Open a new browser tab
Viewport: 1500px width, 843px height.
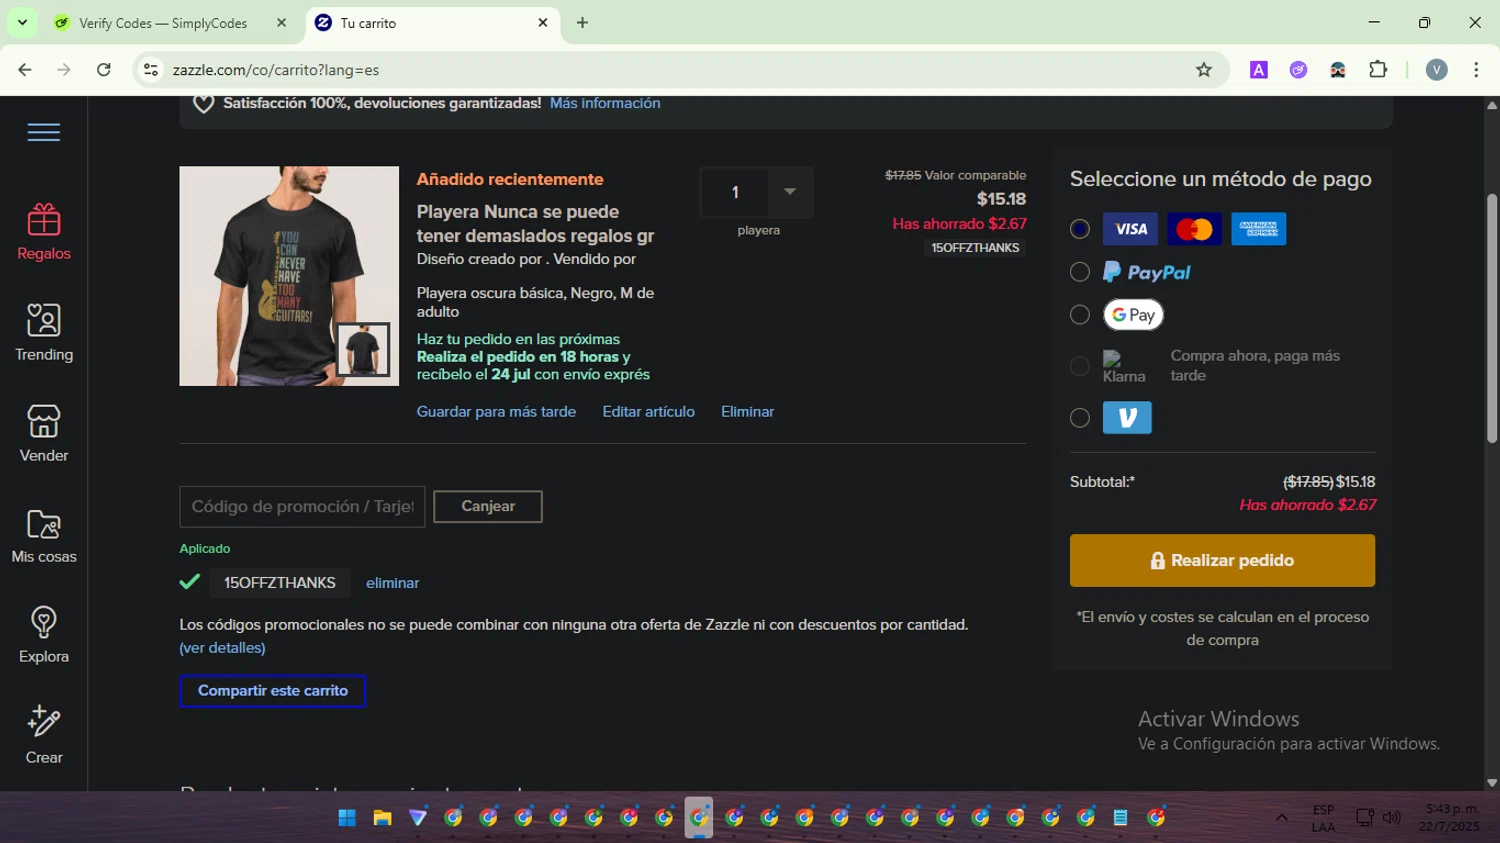pos(583,23)
